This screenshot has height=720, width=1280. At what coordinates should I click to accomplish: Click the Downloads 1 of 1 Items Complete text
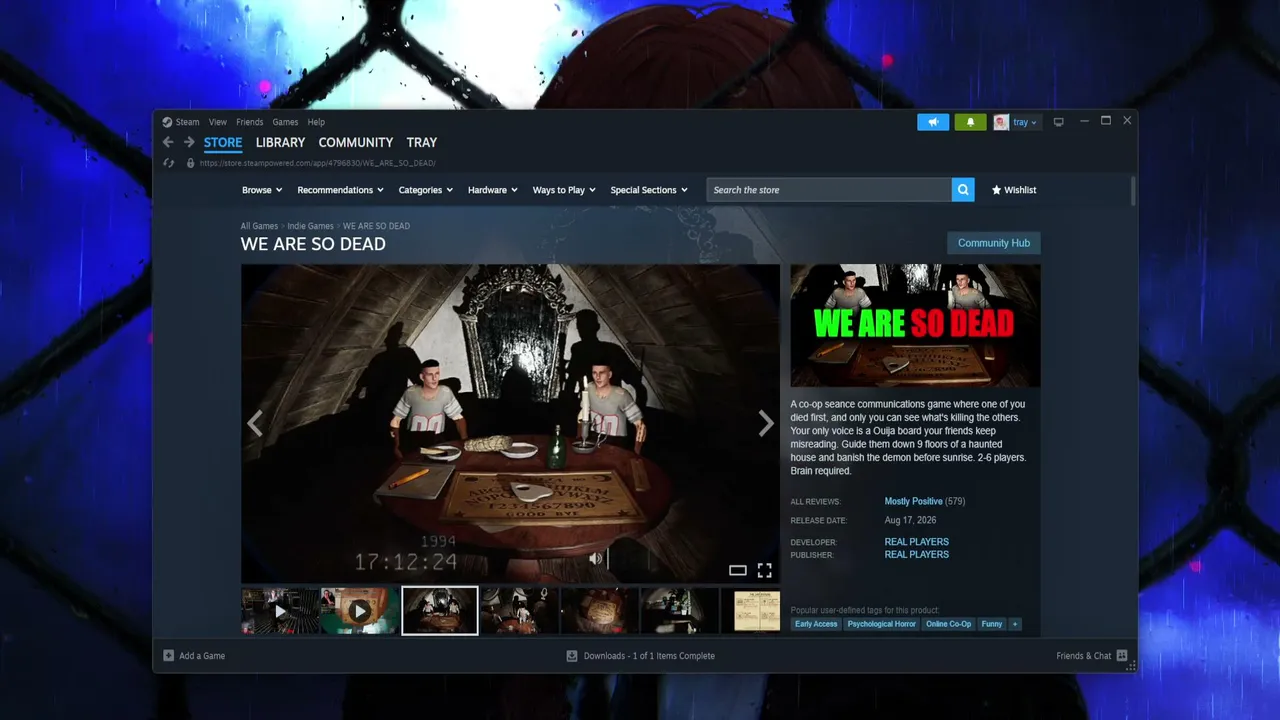649,656
